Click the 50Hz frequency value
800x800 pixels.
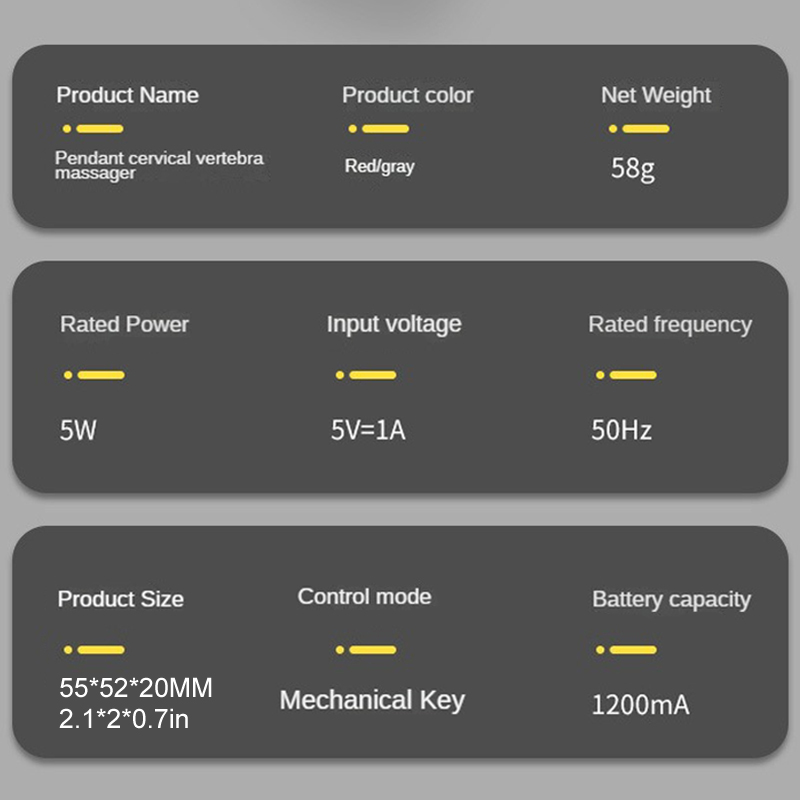621,431
